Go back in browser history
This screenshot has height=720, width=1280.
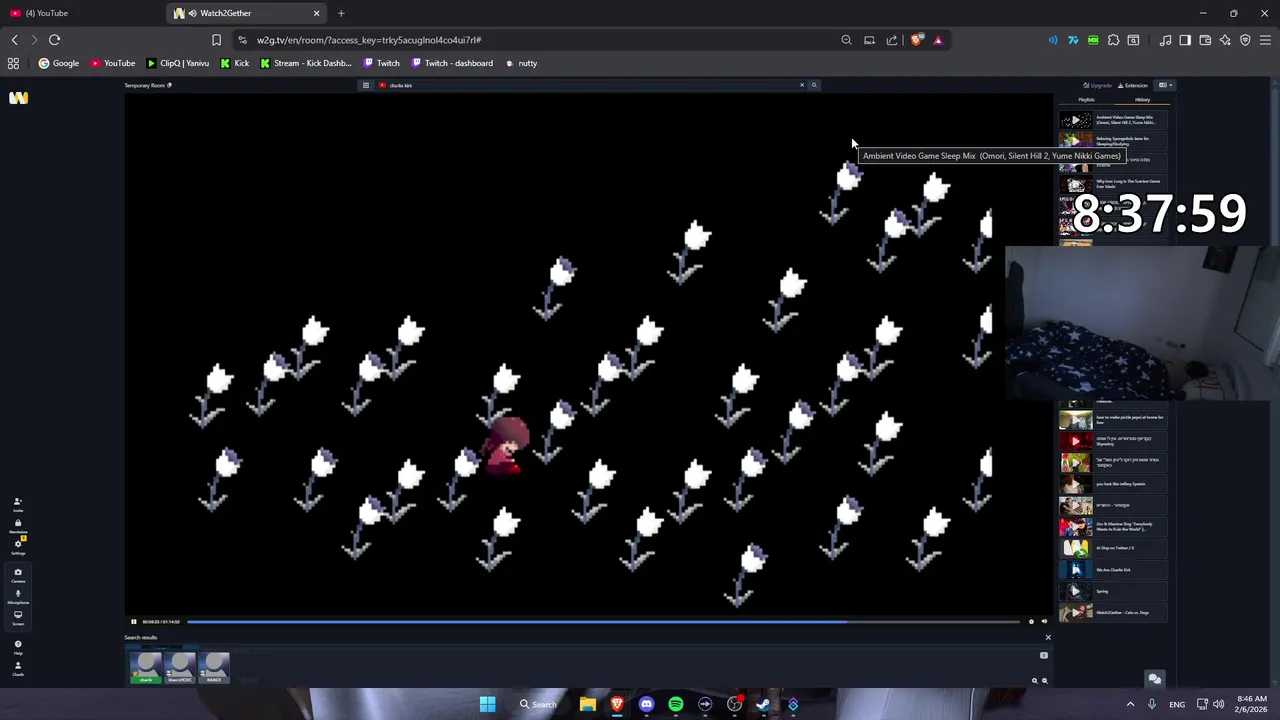click(x=14, y=40)
